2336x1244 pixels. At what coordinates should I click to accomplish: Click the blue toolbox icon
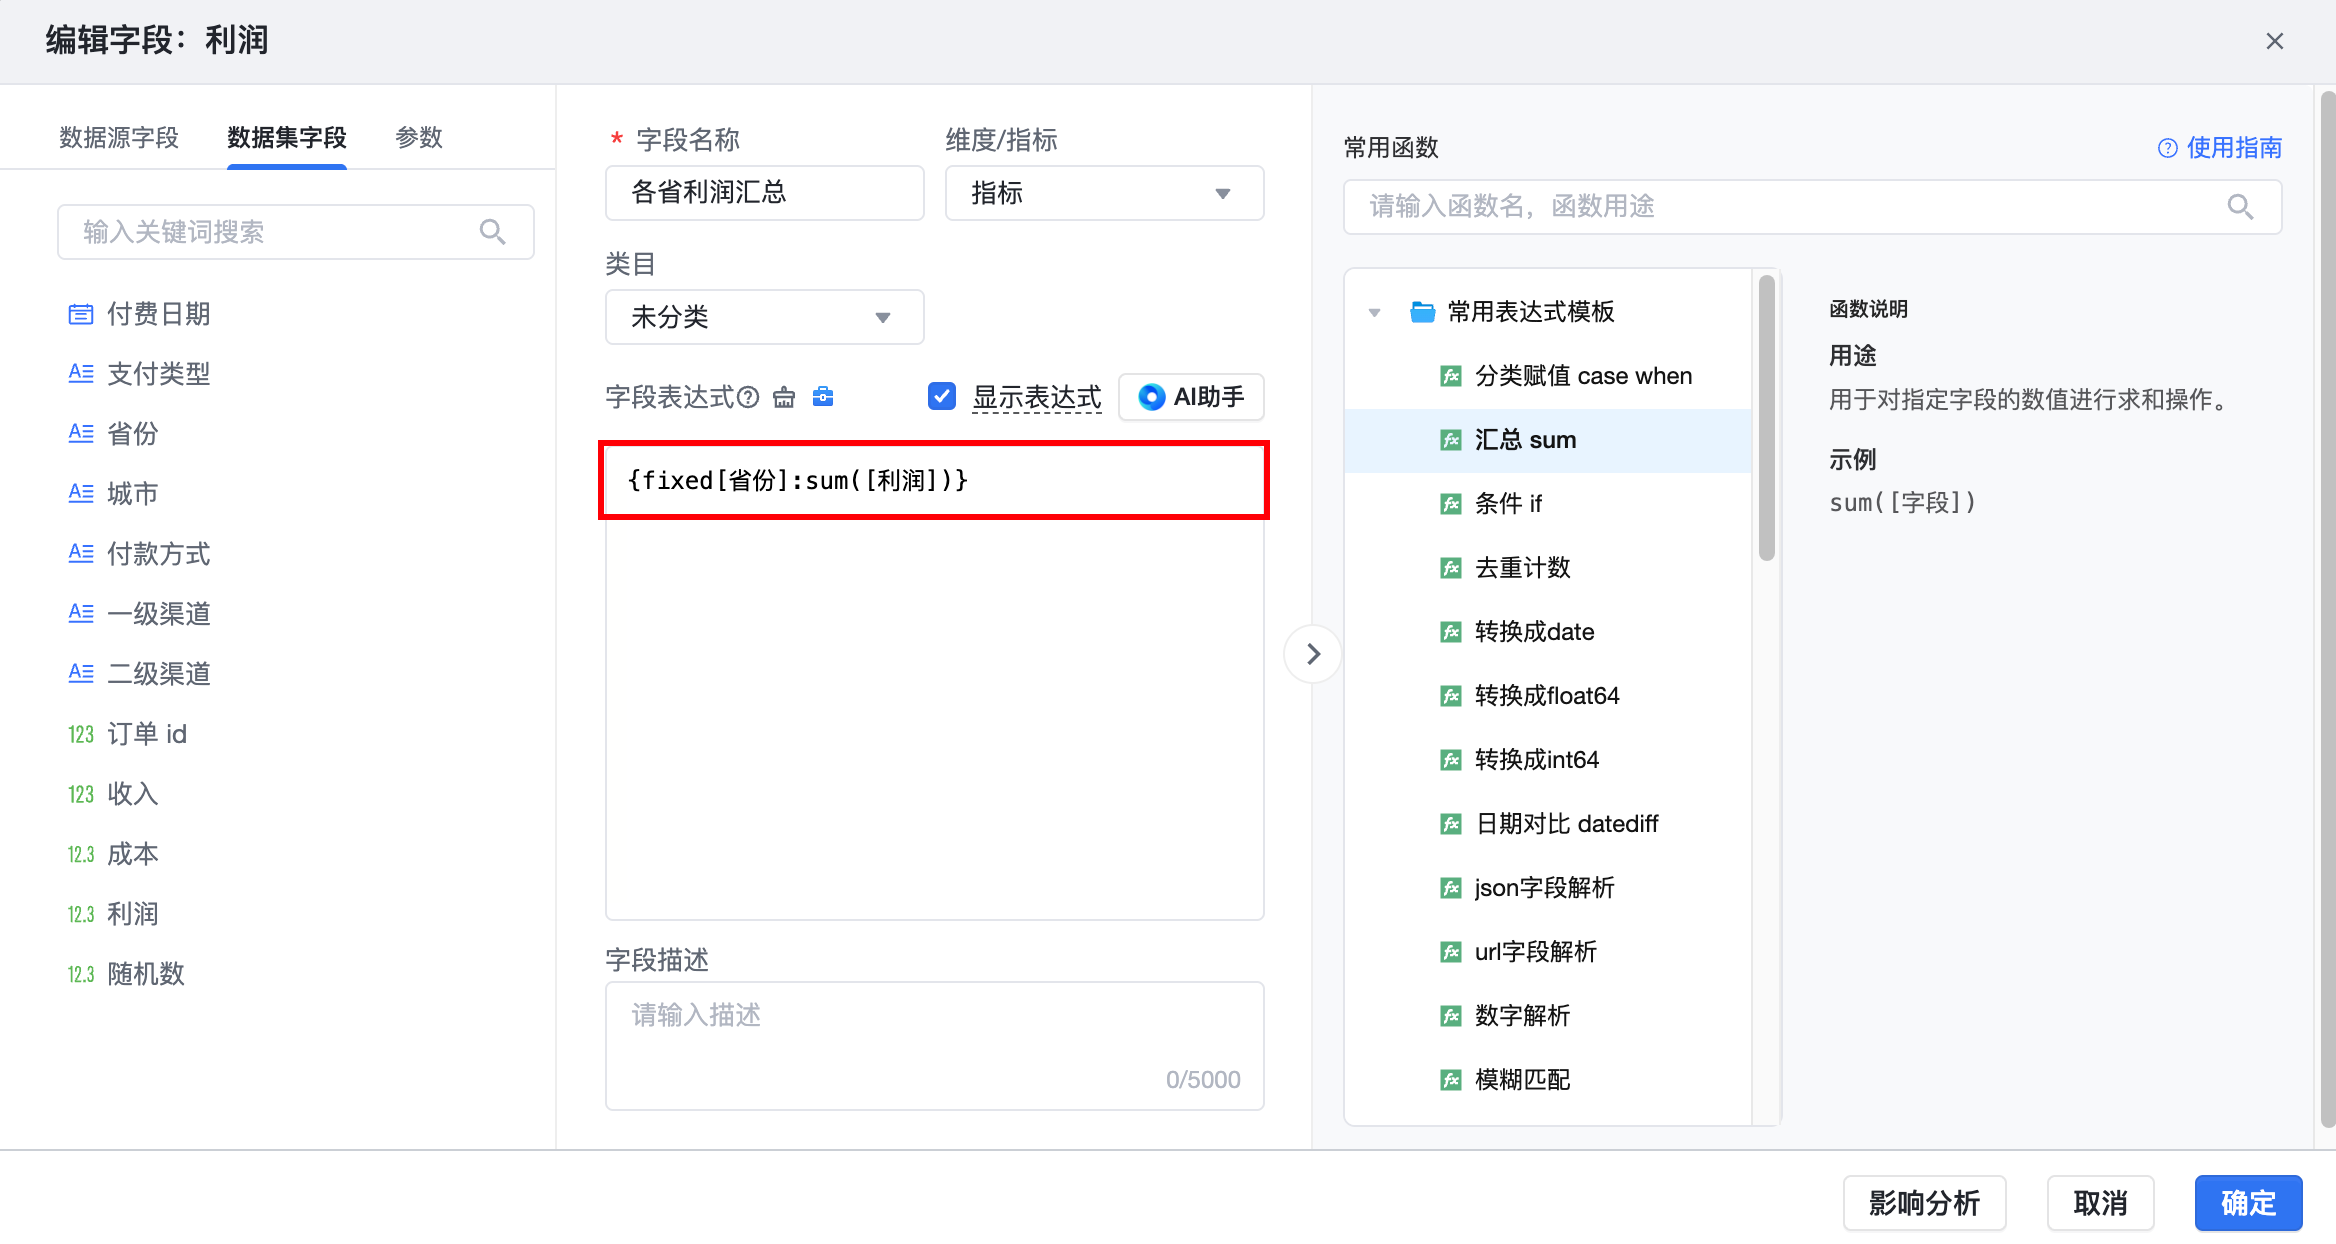823,397
